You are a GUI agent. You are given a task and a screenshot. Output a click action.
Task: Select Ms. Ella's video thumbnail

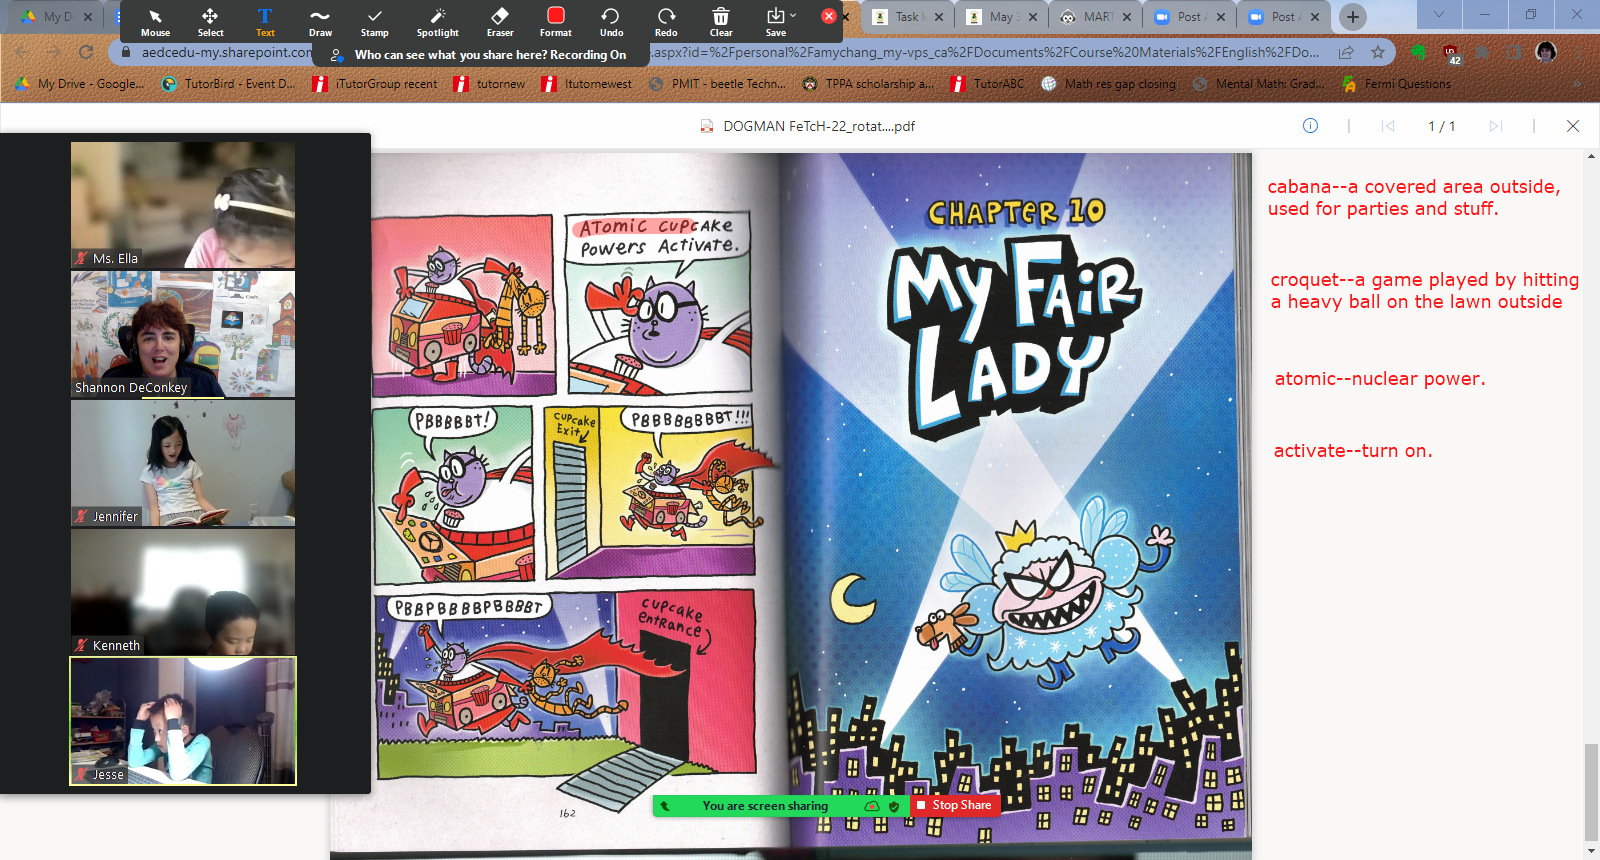[x=183, y=204]
